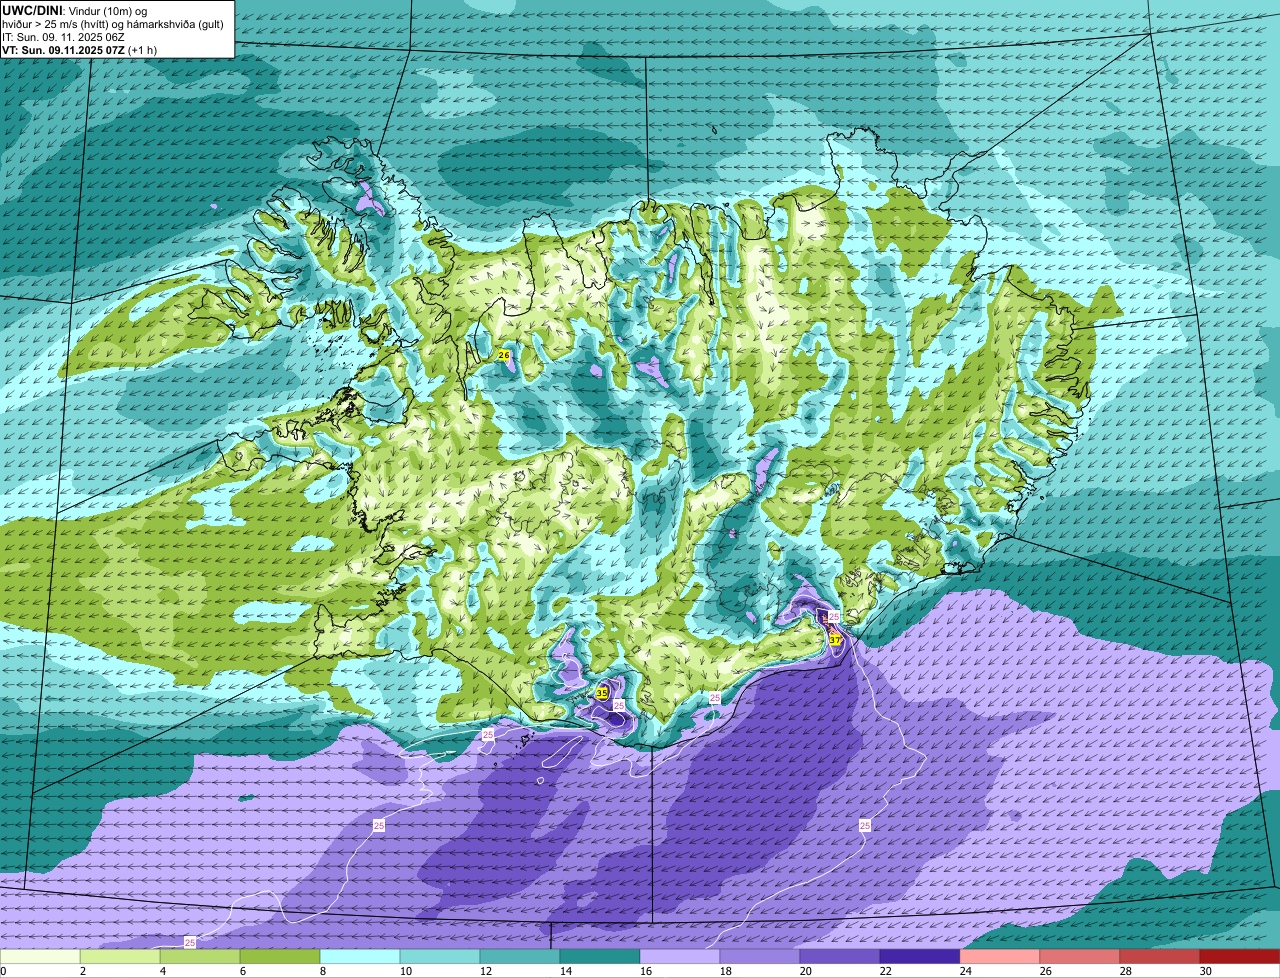Screen dimensions: 1280x978
Task: Click the 22–24 m/s dark indigo legend swatch
Action: point(921,956)
